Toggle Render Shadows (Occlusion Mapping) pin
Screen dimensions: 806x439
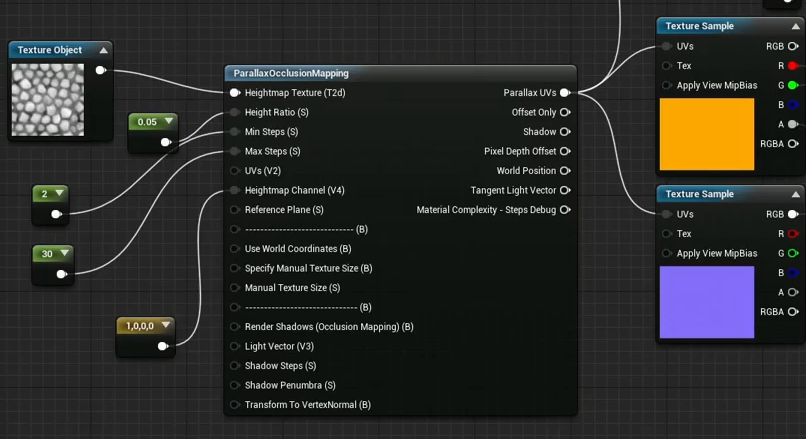(x=235, y=327)
